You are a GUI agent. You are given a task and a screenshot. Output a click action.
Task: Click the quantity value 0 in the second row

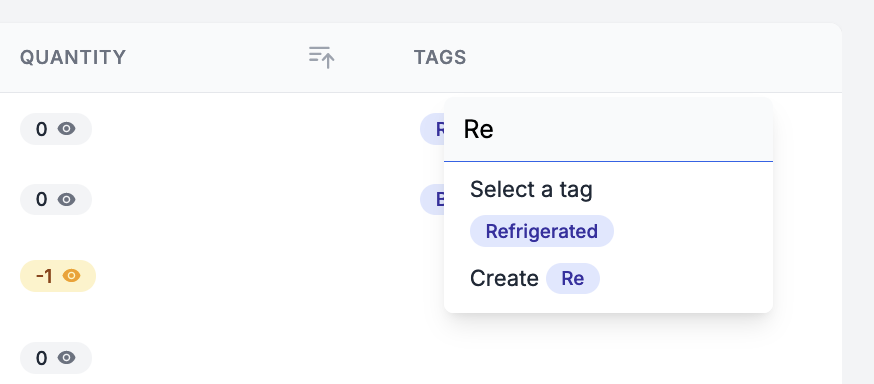41,199
